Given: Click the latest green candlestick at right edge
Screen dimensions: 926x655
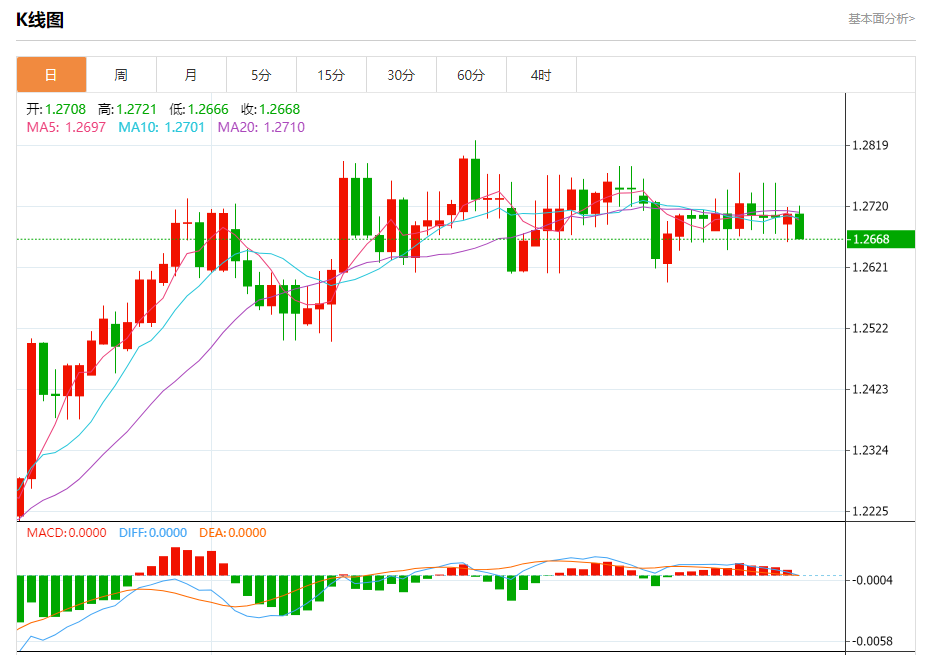Looking at the screenshot, I should (800, 226).
